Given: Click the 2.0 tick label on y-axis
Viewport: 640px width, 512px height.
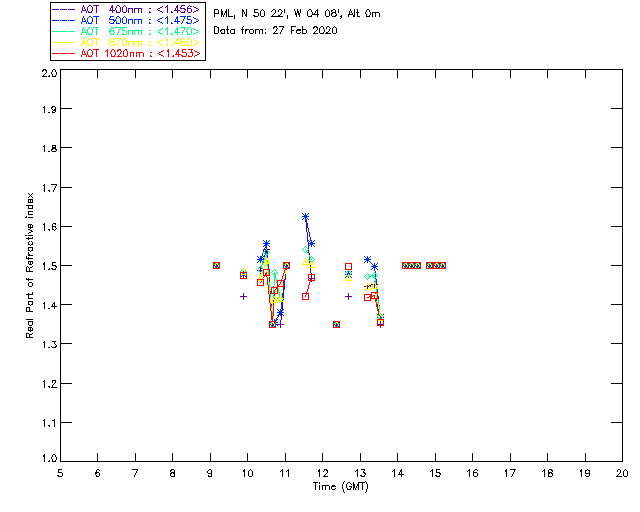Looking at the screenshot, I should pyautogui.click(x=49, y=73).
